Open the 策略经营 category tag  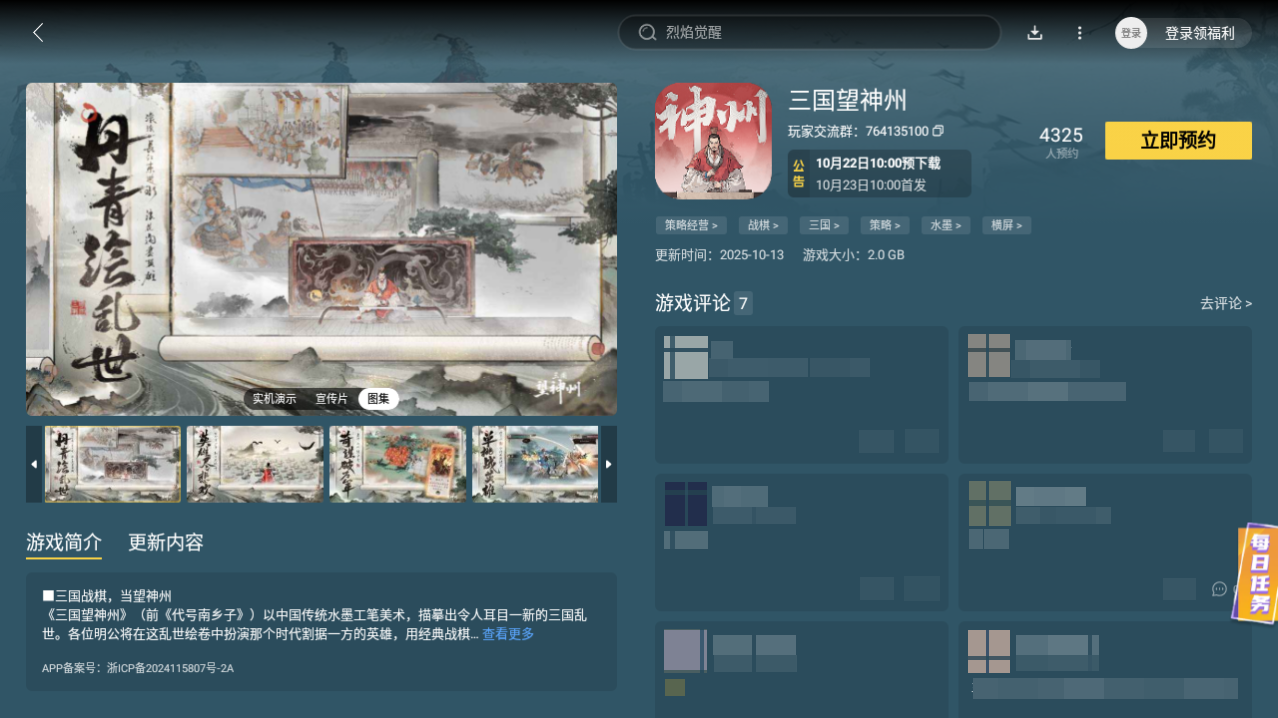point(690,225)
